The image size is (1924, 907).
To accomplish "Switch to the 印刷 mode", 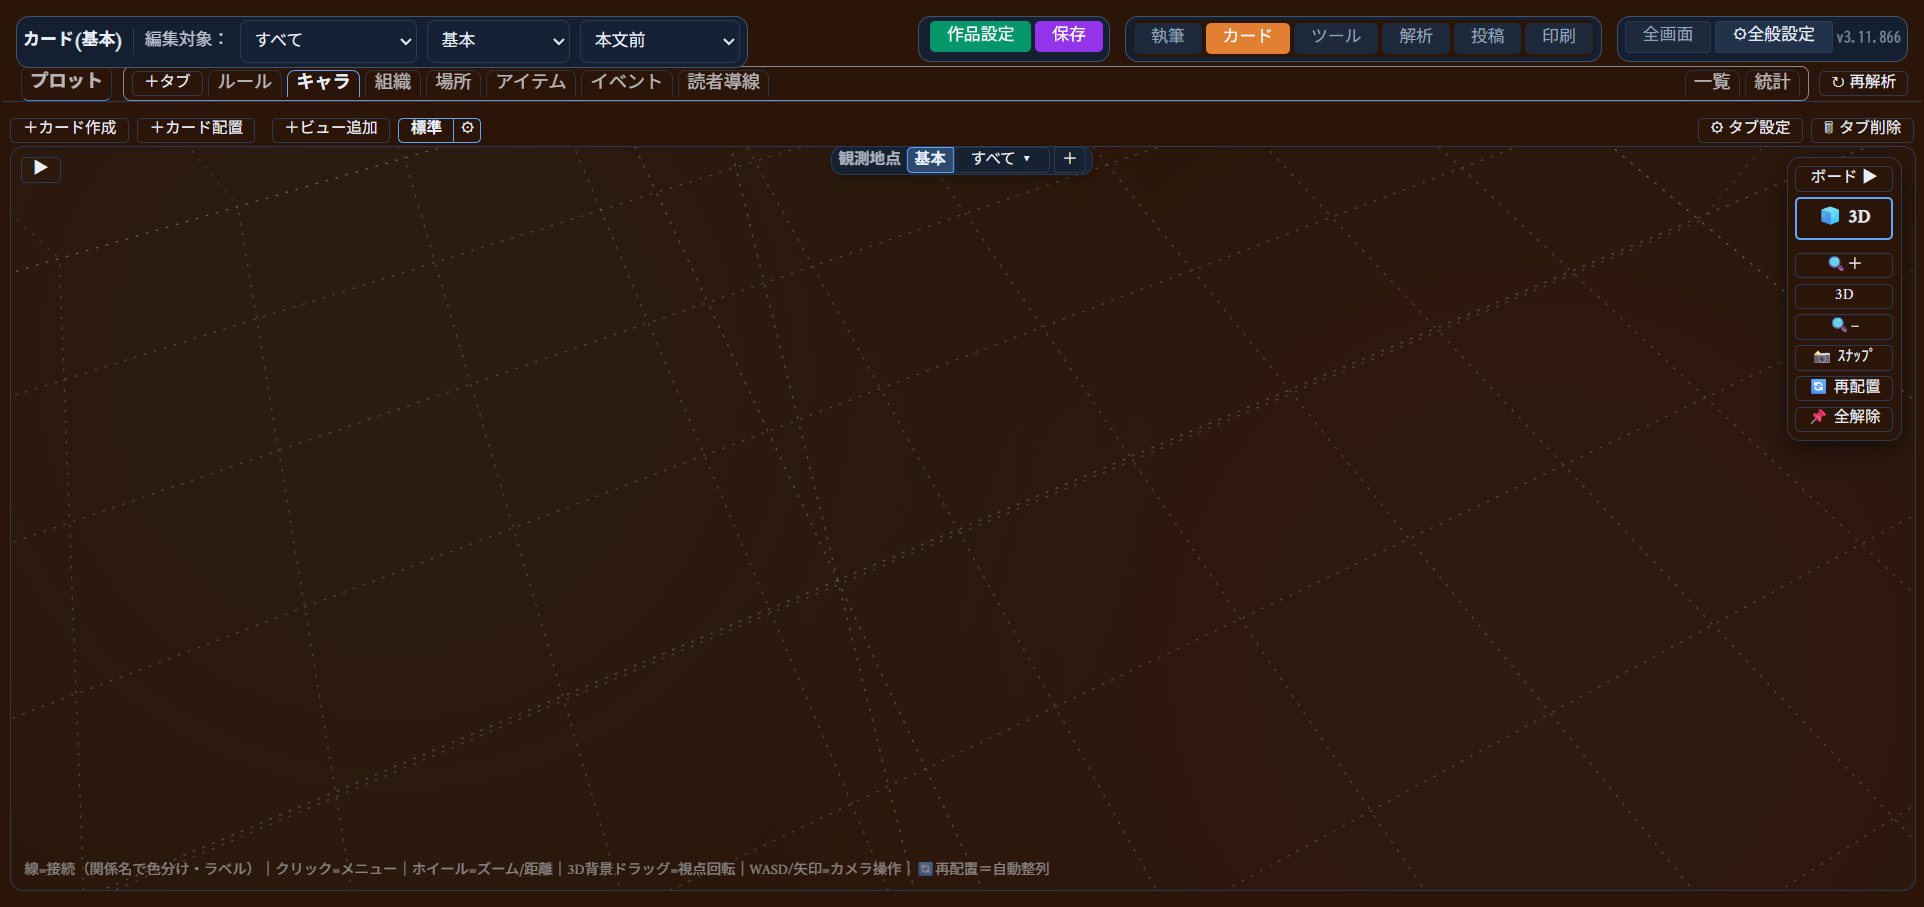I will pyautogui.click(x=1558, y=37).
